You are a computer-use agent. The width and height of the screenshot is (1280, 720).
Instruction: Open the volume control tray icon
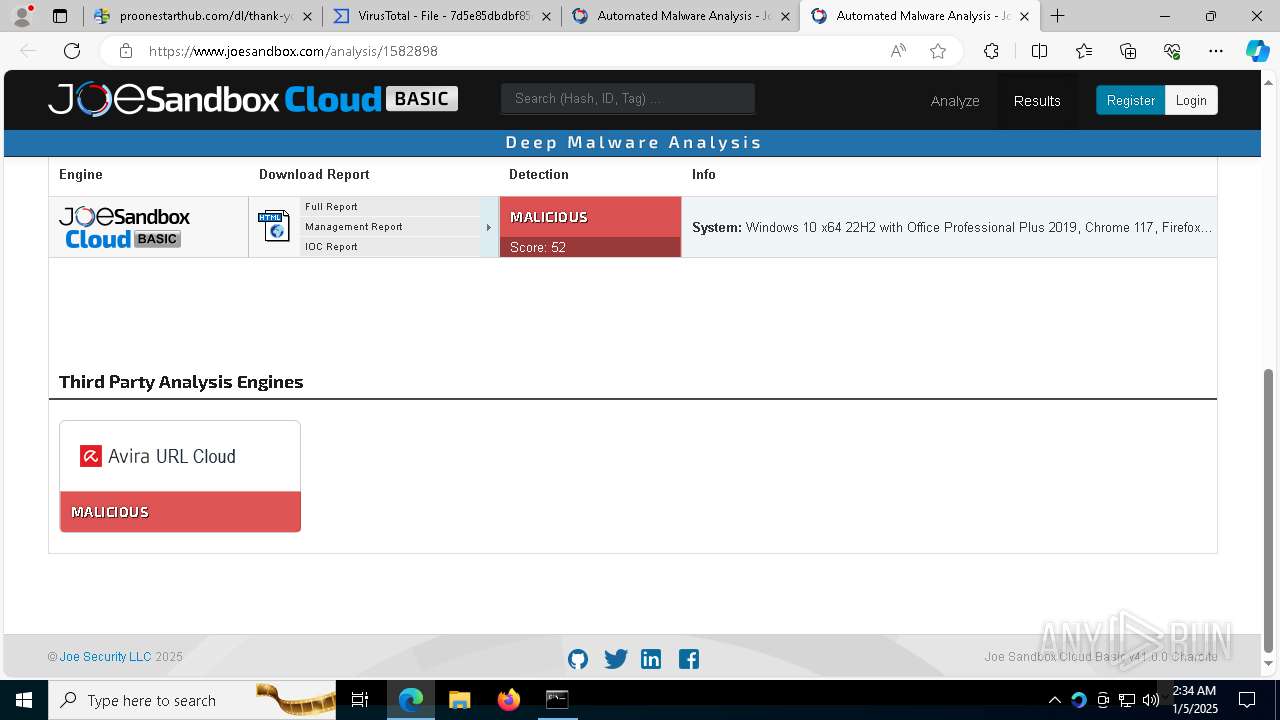click(1151, 700)
